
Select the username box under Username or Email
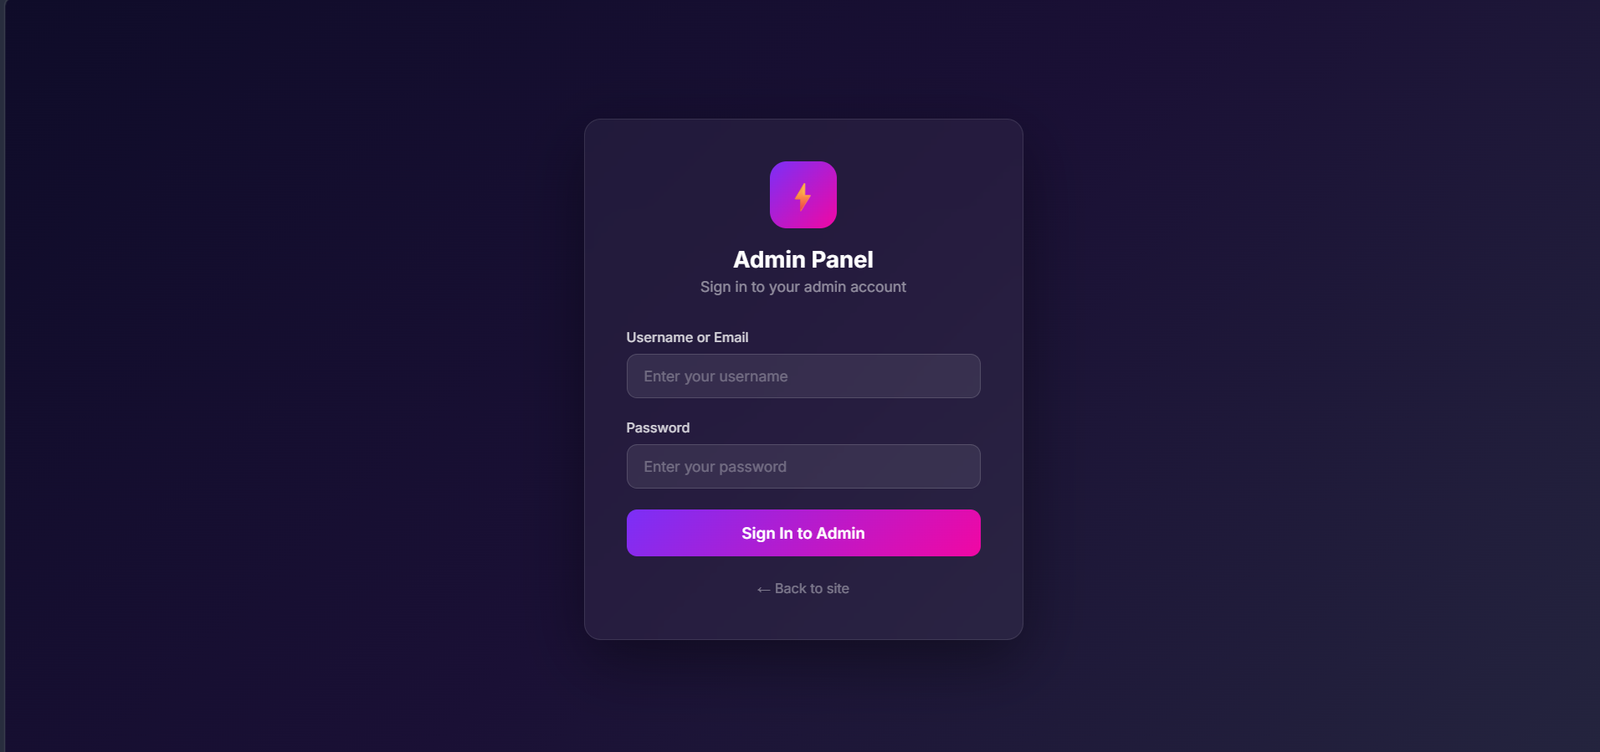[x=803, y=376]
